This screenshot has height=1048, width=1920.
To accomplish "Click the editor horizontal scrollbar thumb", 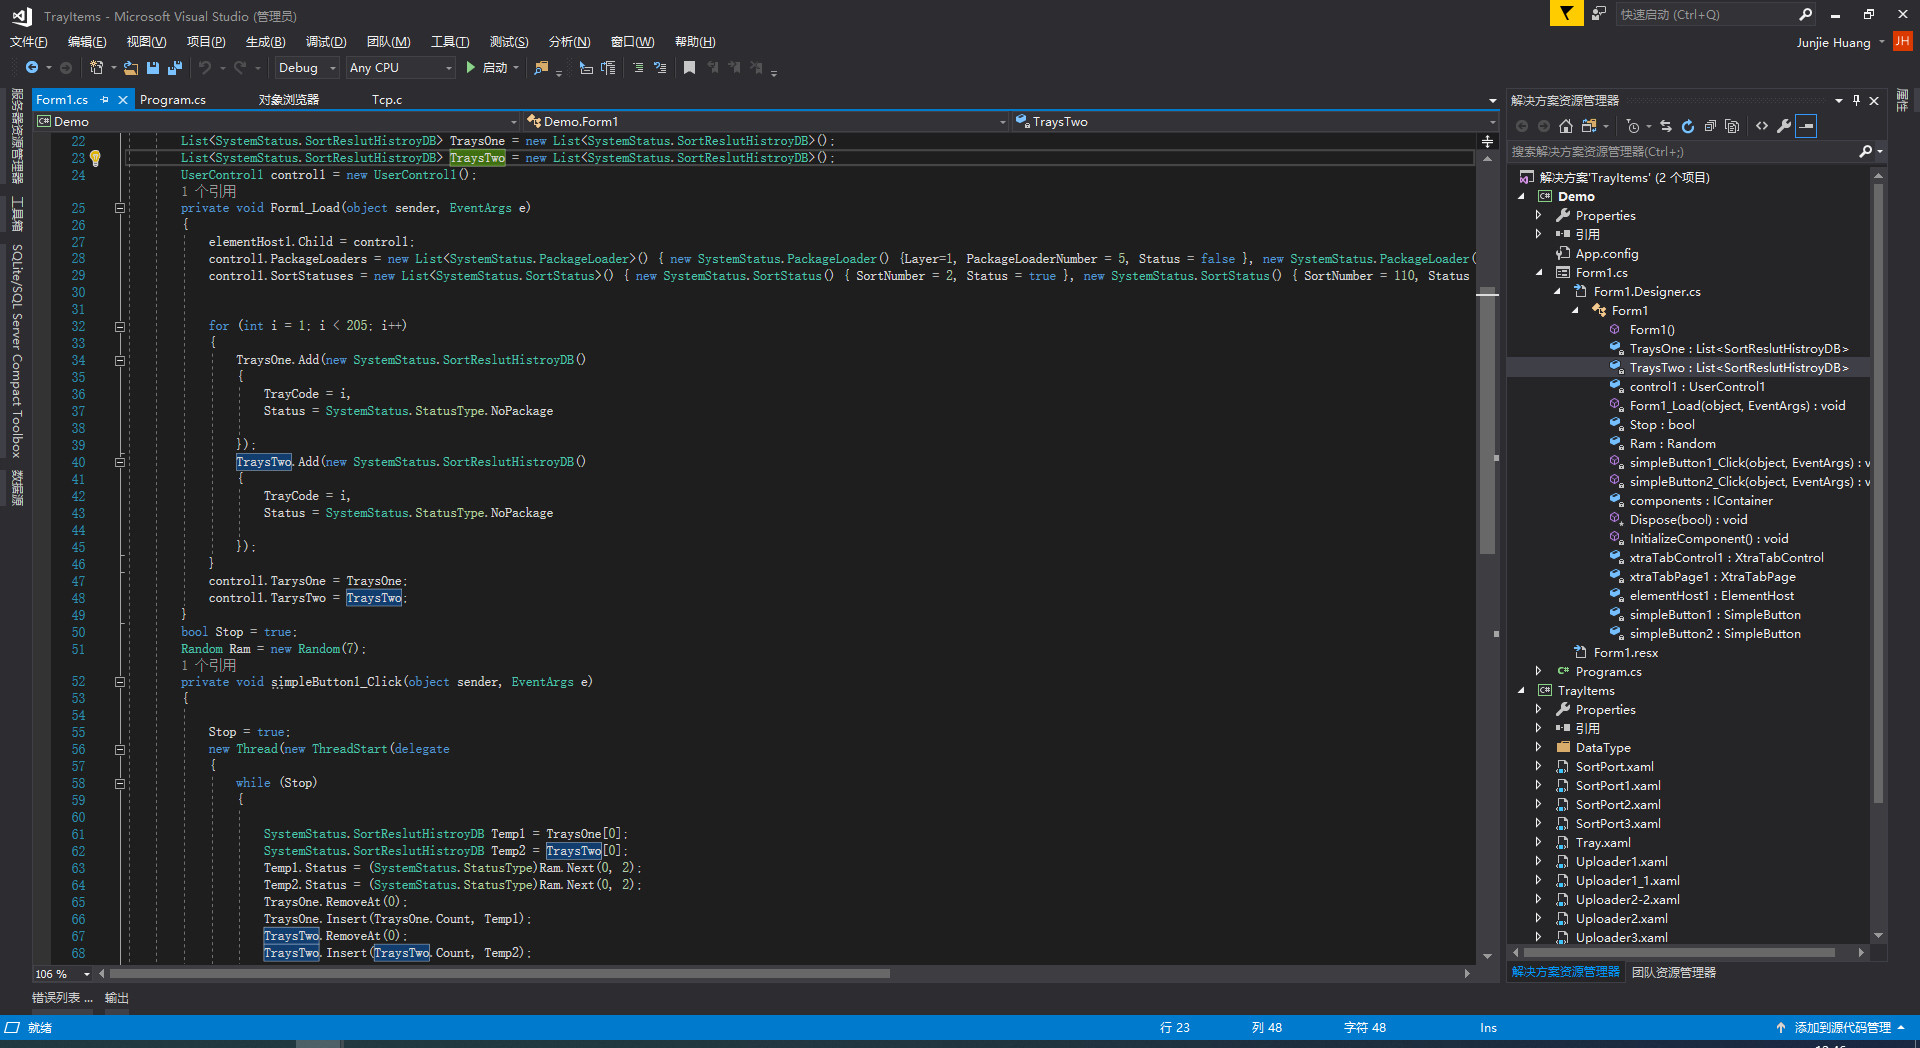I will tap(500, 974).
